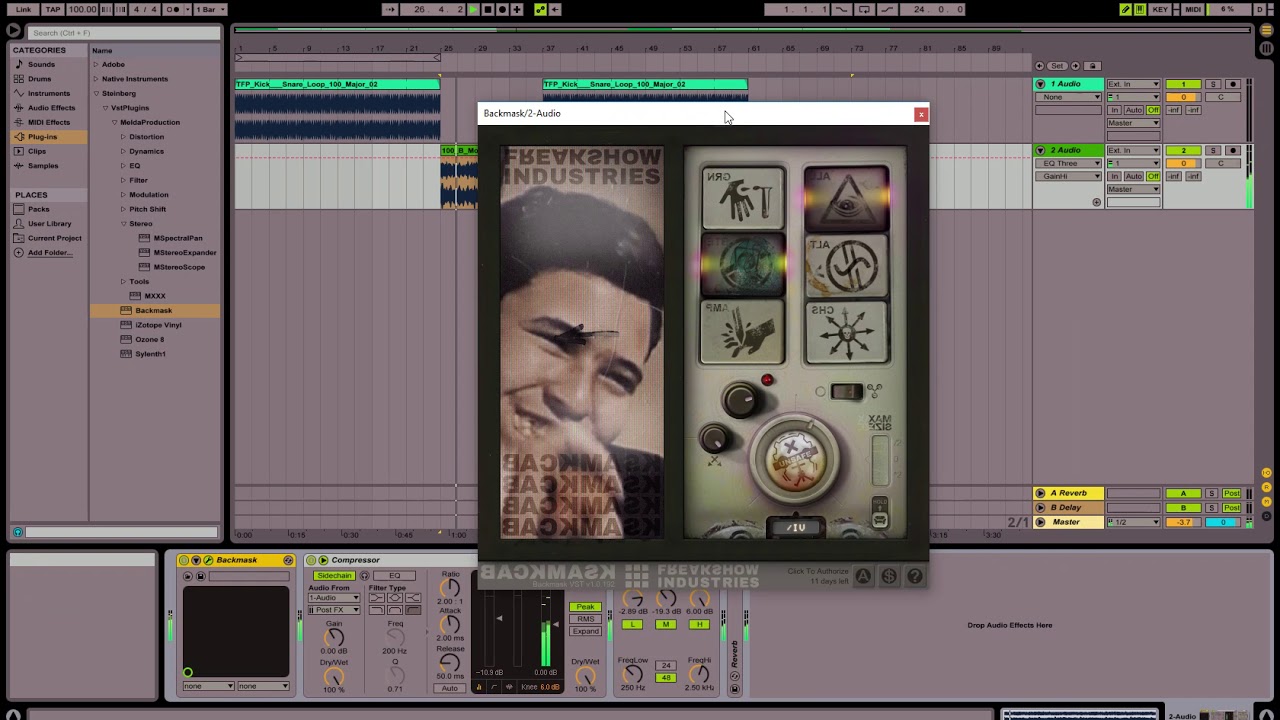Stop playback with the Stop button

[488, 9]
